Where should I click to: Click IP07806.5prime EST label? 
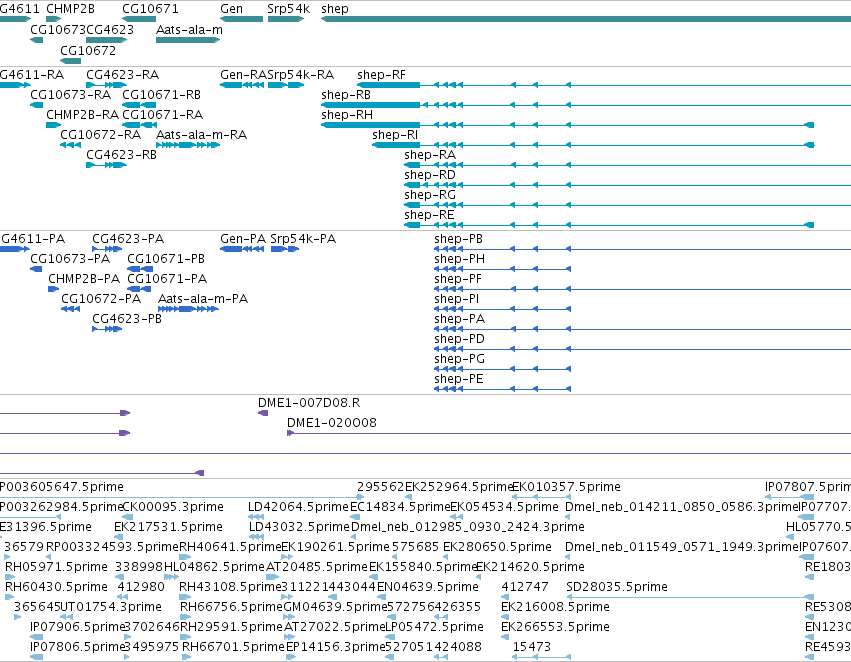(78, 647)
